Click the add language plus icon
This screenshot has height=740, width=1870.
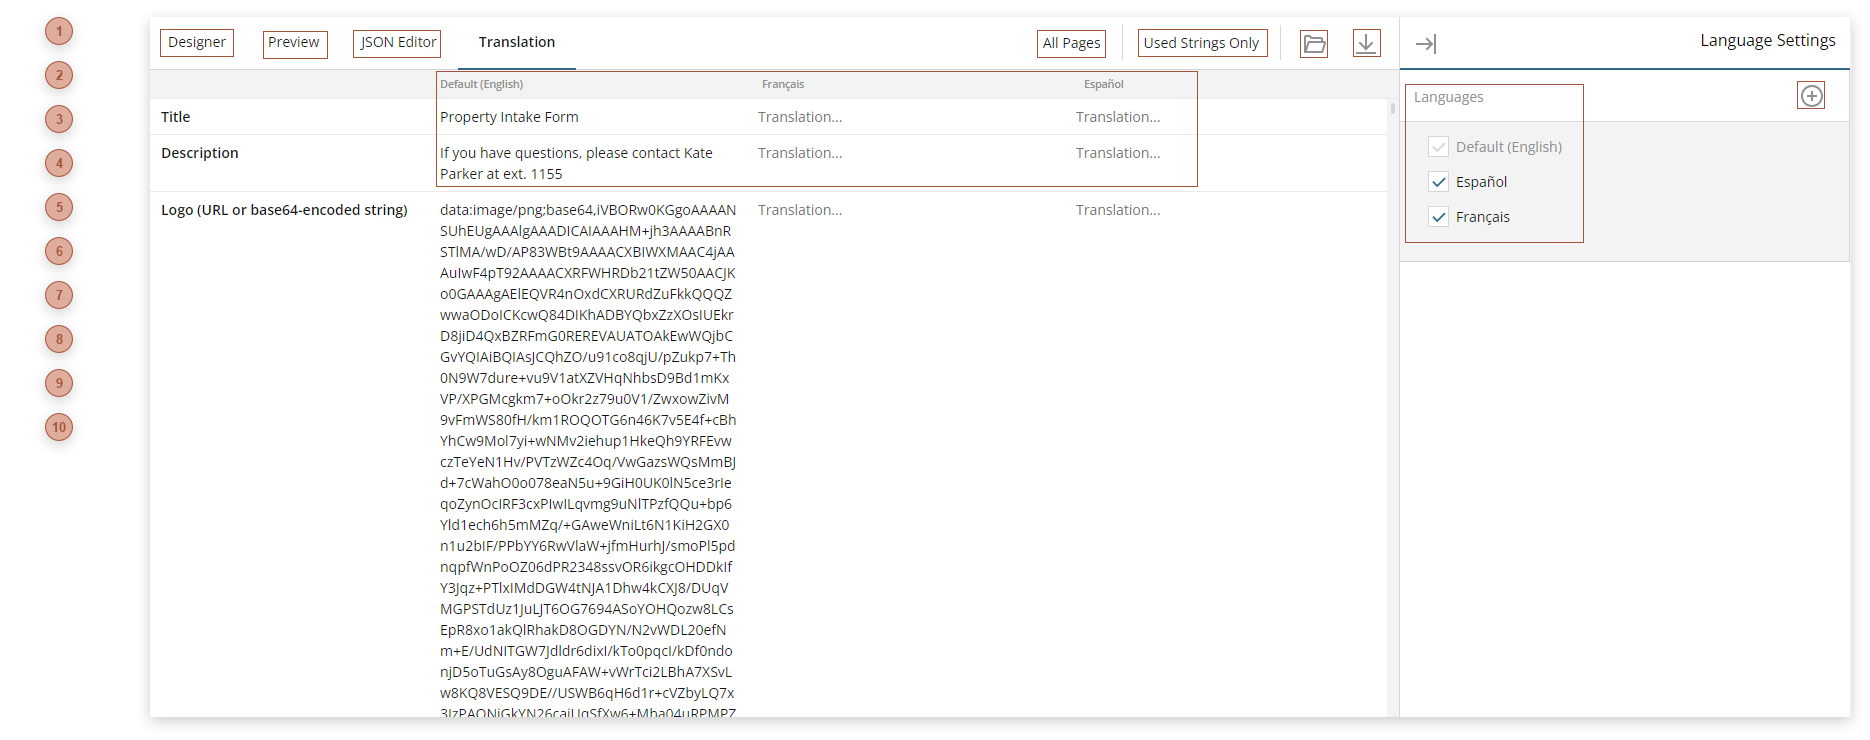1811,96
